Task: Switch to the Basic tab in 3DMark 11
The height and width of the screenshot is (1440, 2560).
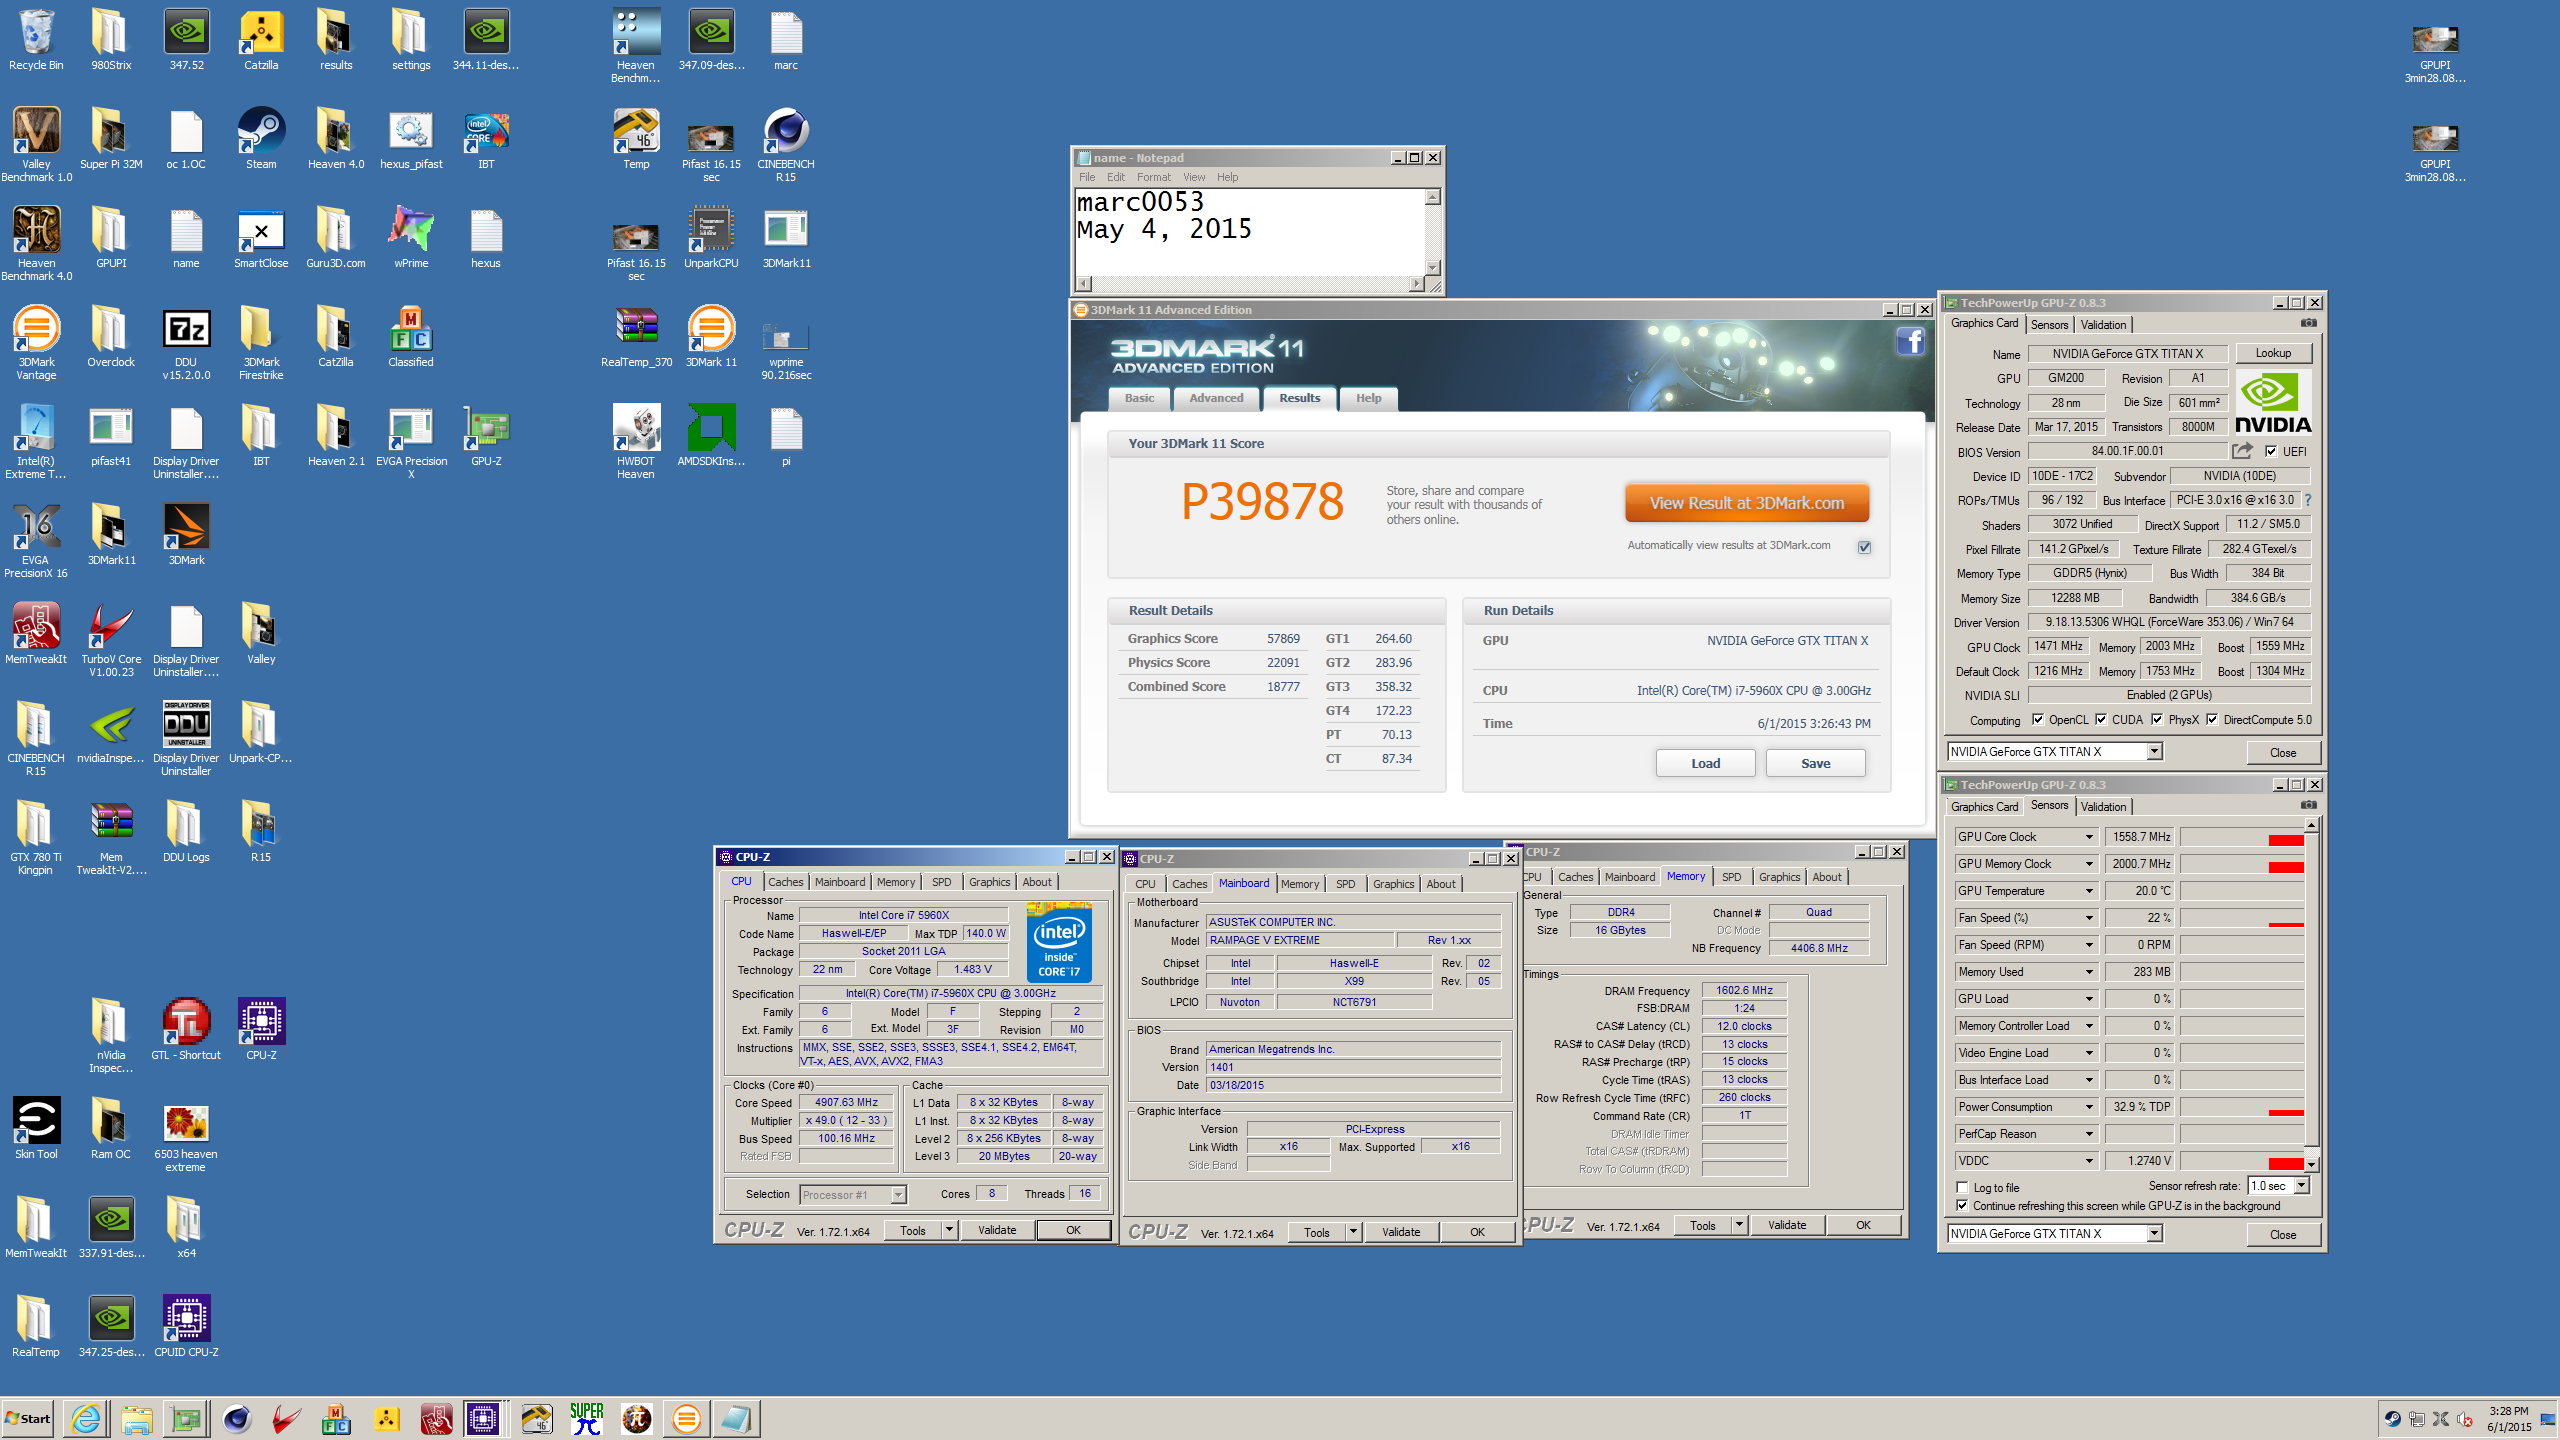Action: click(x=1139, y=398)
